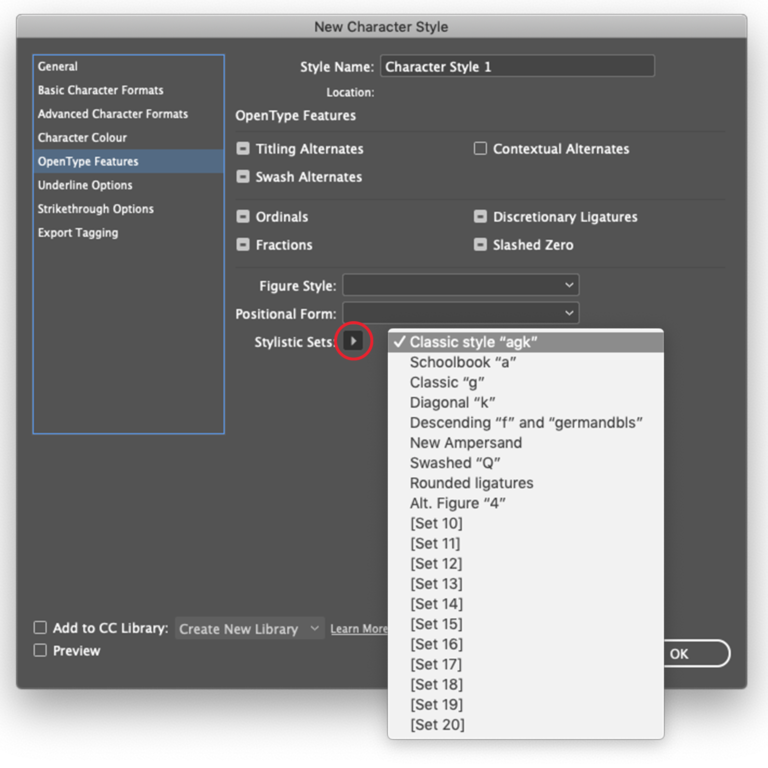Pick Swashed "Q" in the list

455,463
